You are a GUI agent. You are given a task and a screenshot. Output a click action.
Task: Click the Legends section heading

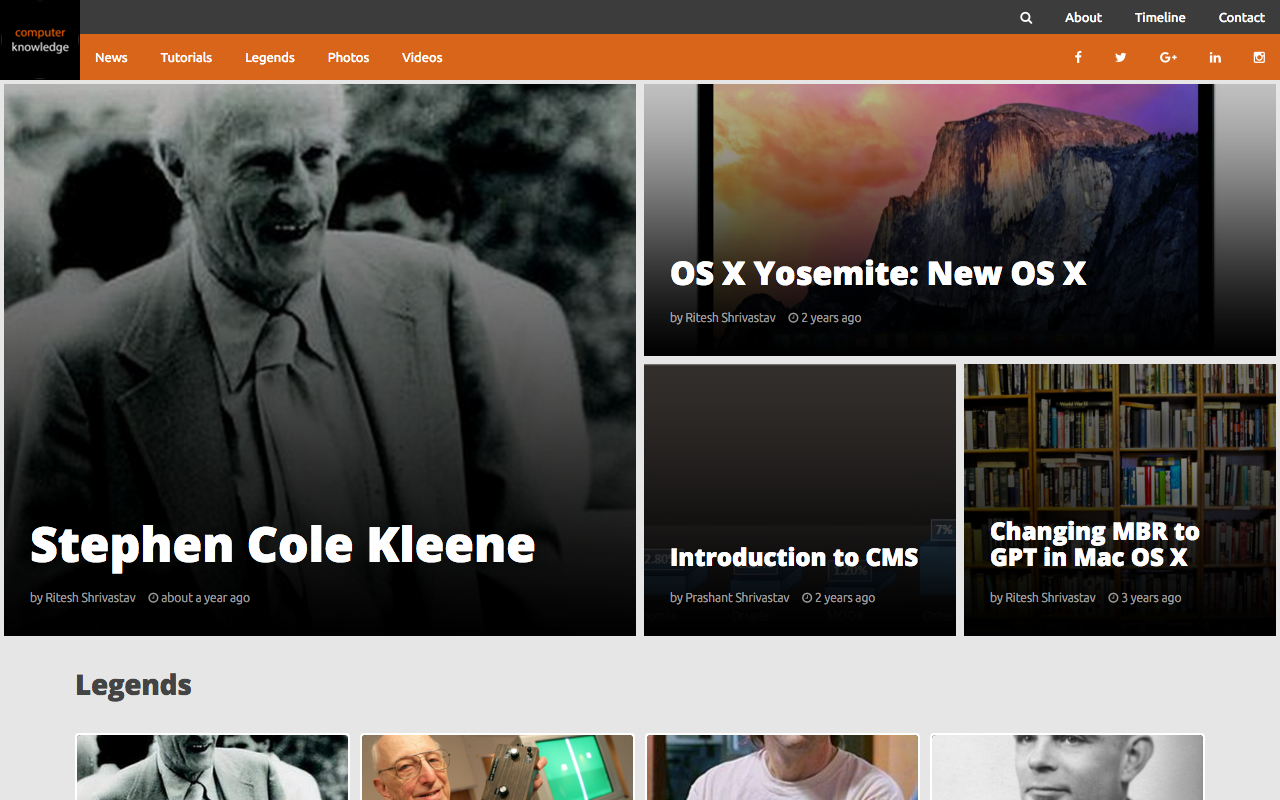(x=133, y=685)
